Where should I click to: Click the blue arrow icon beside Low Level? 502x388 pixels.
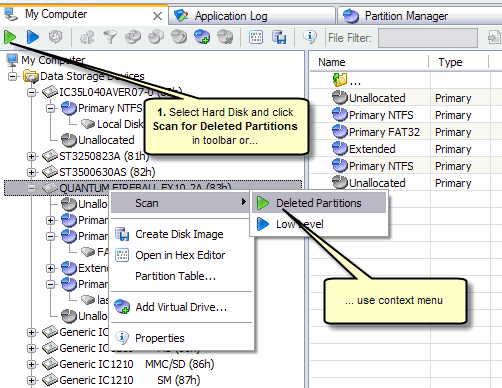coord(263,224)
